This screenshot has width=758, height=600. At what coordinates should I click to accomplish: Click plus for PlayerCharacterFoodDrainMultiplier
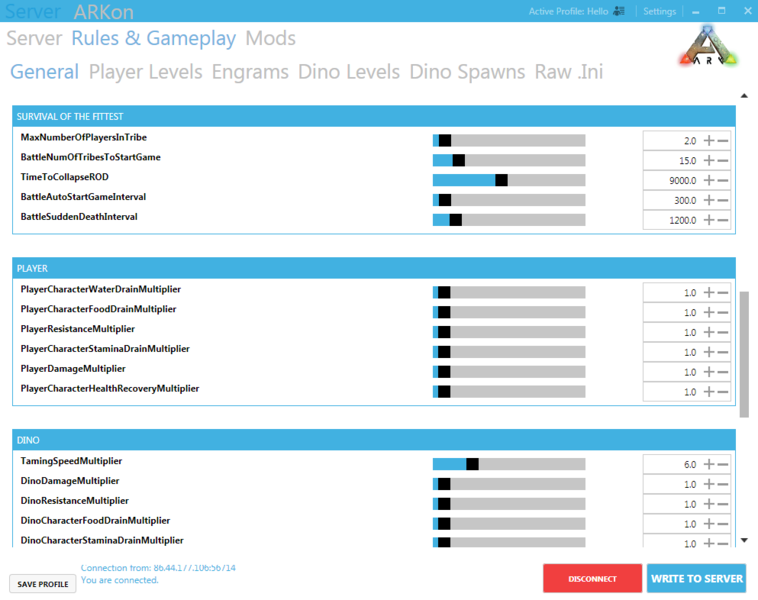pyautogui.click(x=709, y=312)
